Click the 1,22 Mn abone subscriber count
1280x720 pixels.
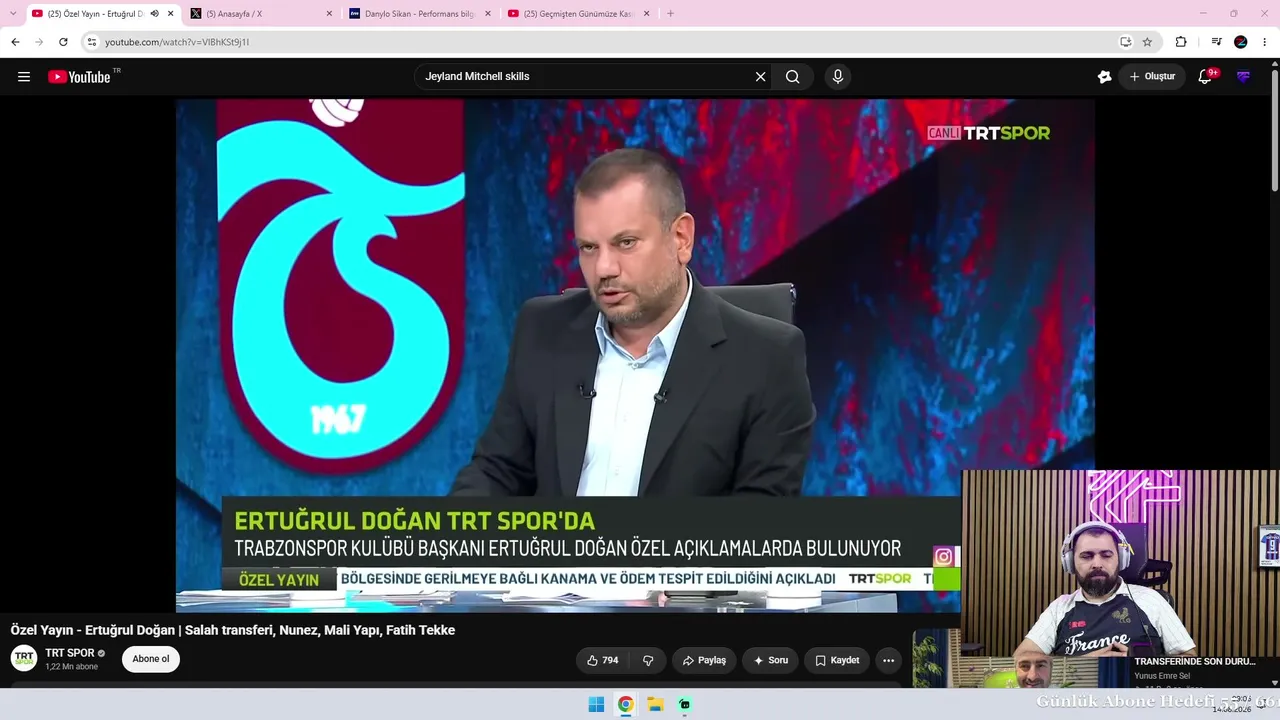tap(71, 667)
